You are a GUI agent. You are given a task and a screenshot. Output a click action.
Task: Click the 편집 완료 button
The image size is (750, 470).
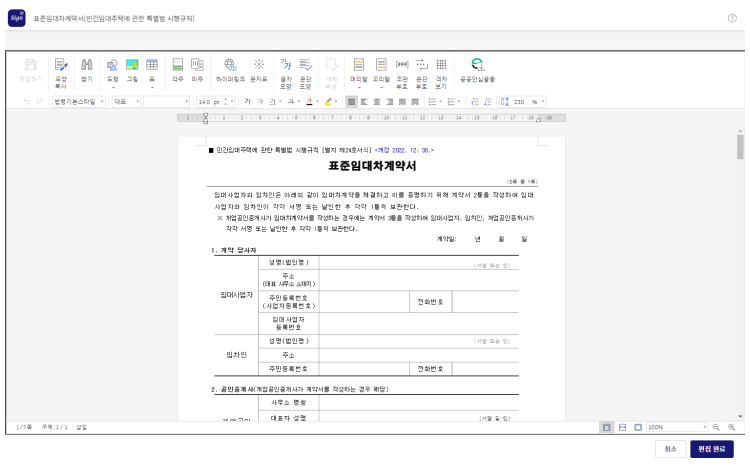(712, 449)
